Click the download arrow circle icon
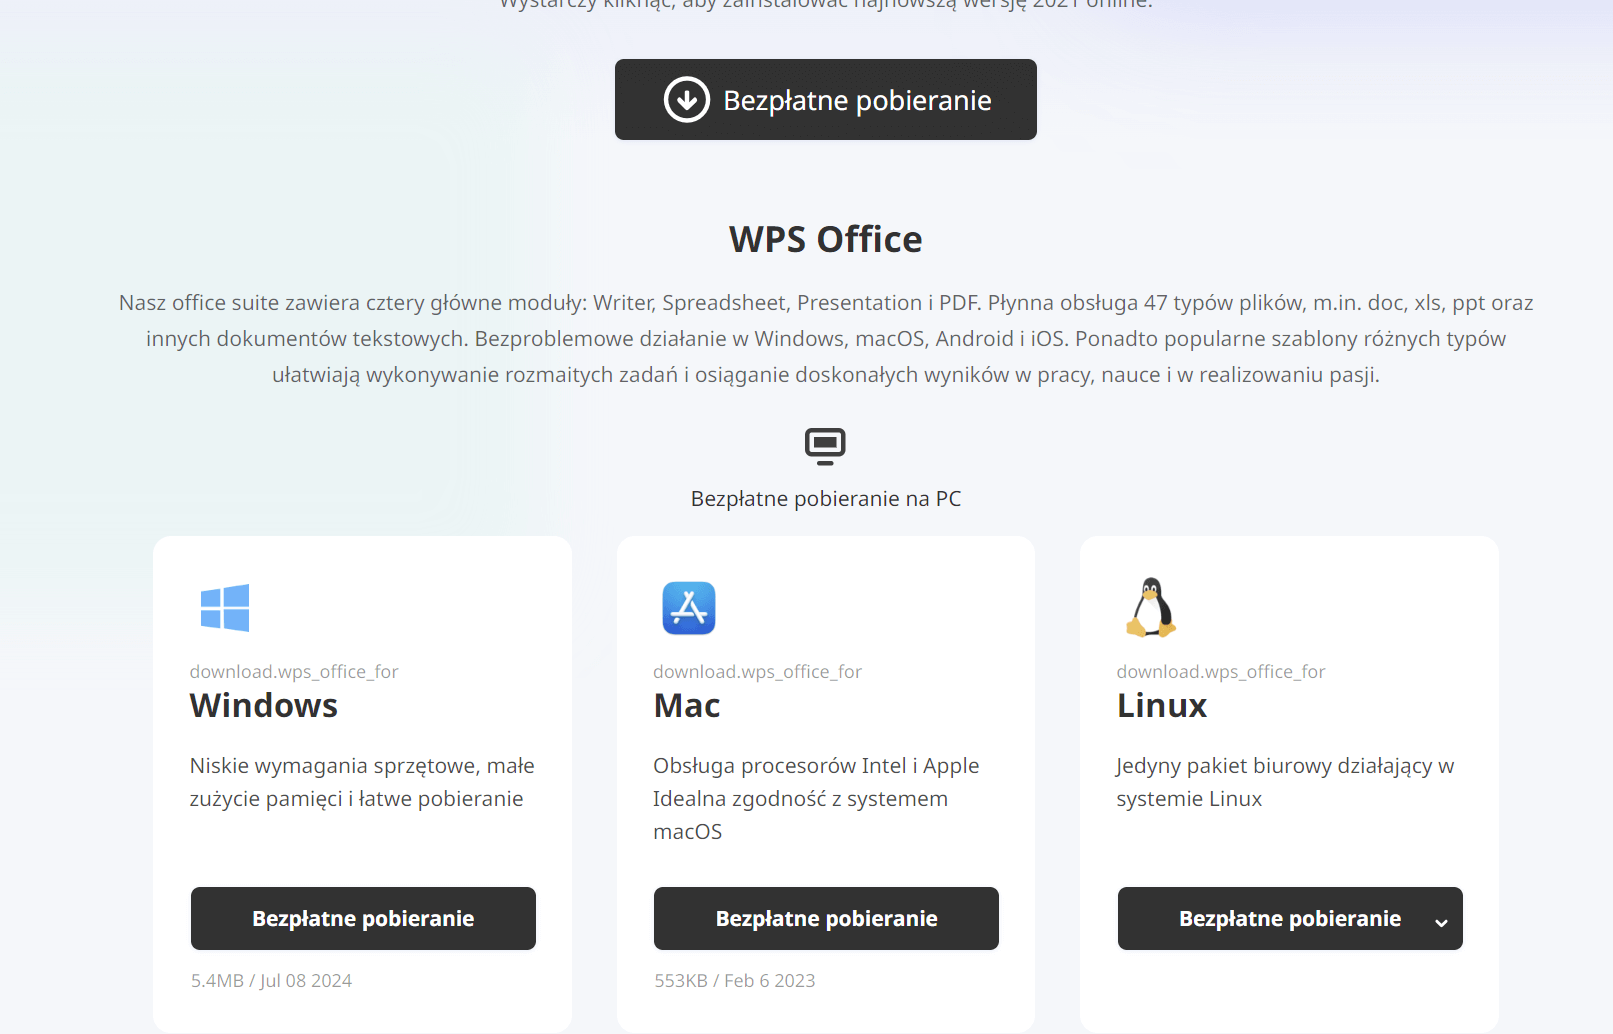Viewport: 1613px width, 1034px height. click(x=687, y=100)
